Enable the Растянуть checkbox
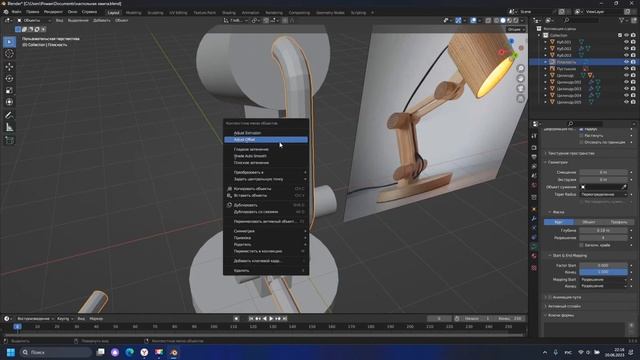640x360 pixels. (581, 136)
